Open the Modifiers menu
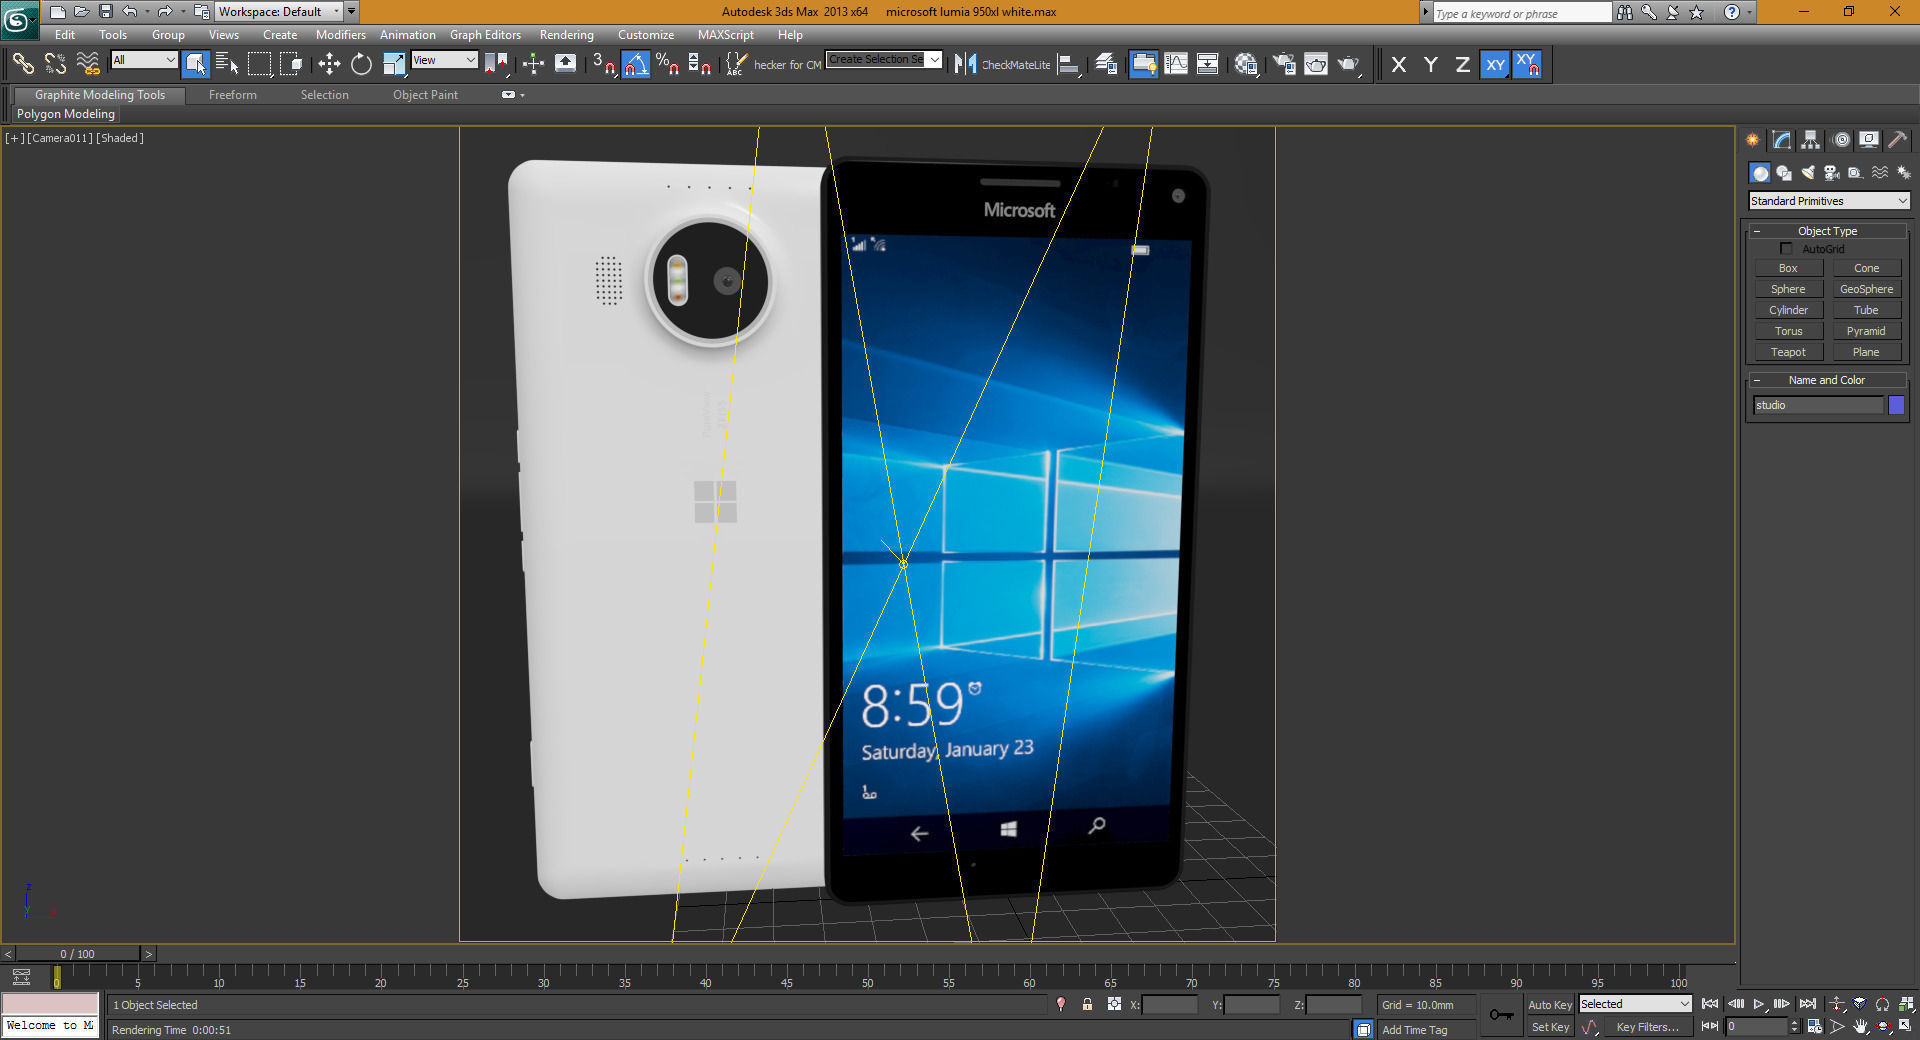The width and height of the screenshot is (1920, 1040). pos(341,35)
